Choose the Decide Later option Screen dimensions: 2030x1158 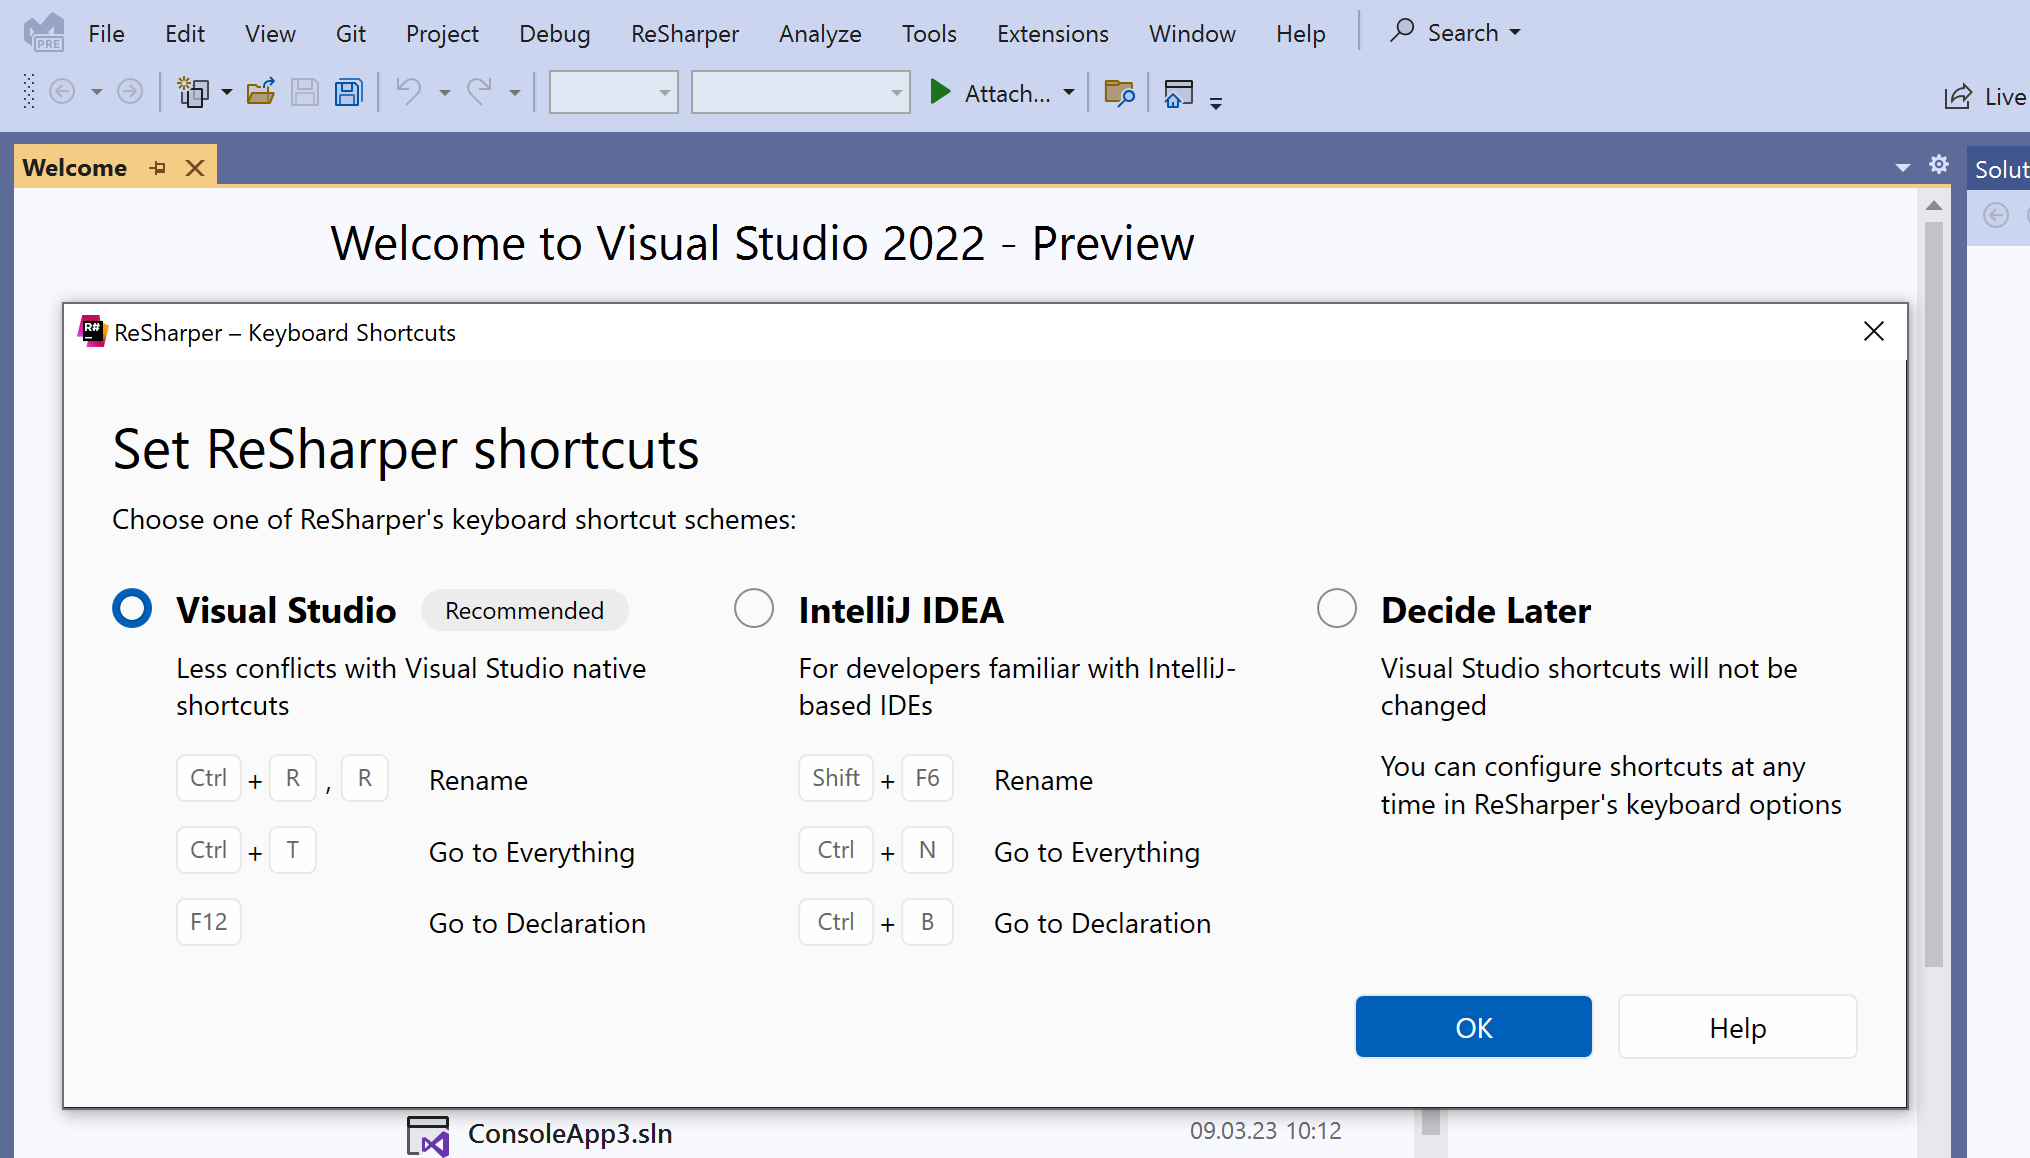coord(1337,608)
